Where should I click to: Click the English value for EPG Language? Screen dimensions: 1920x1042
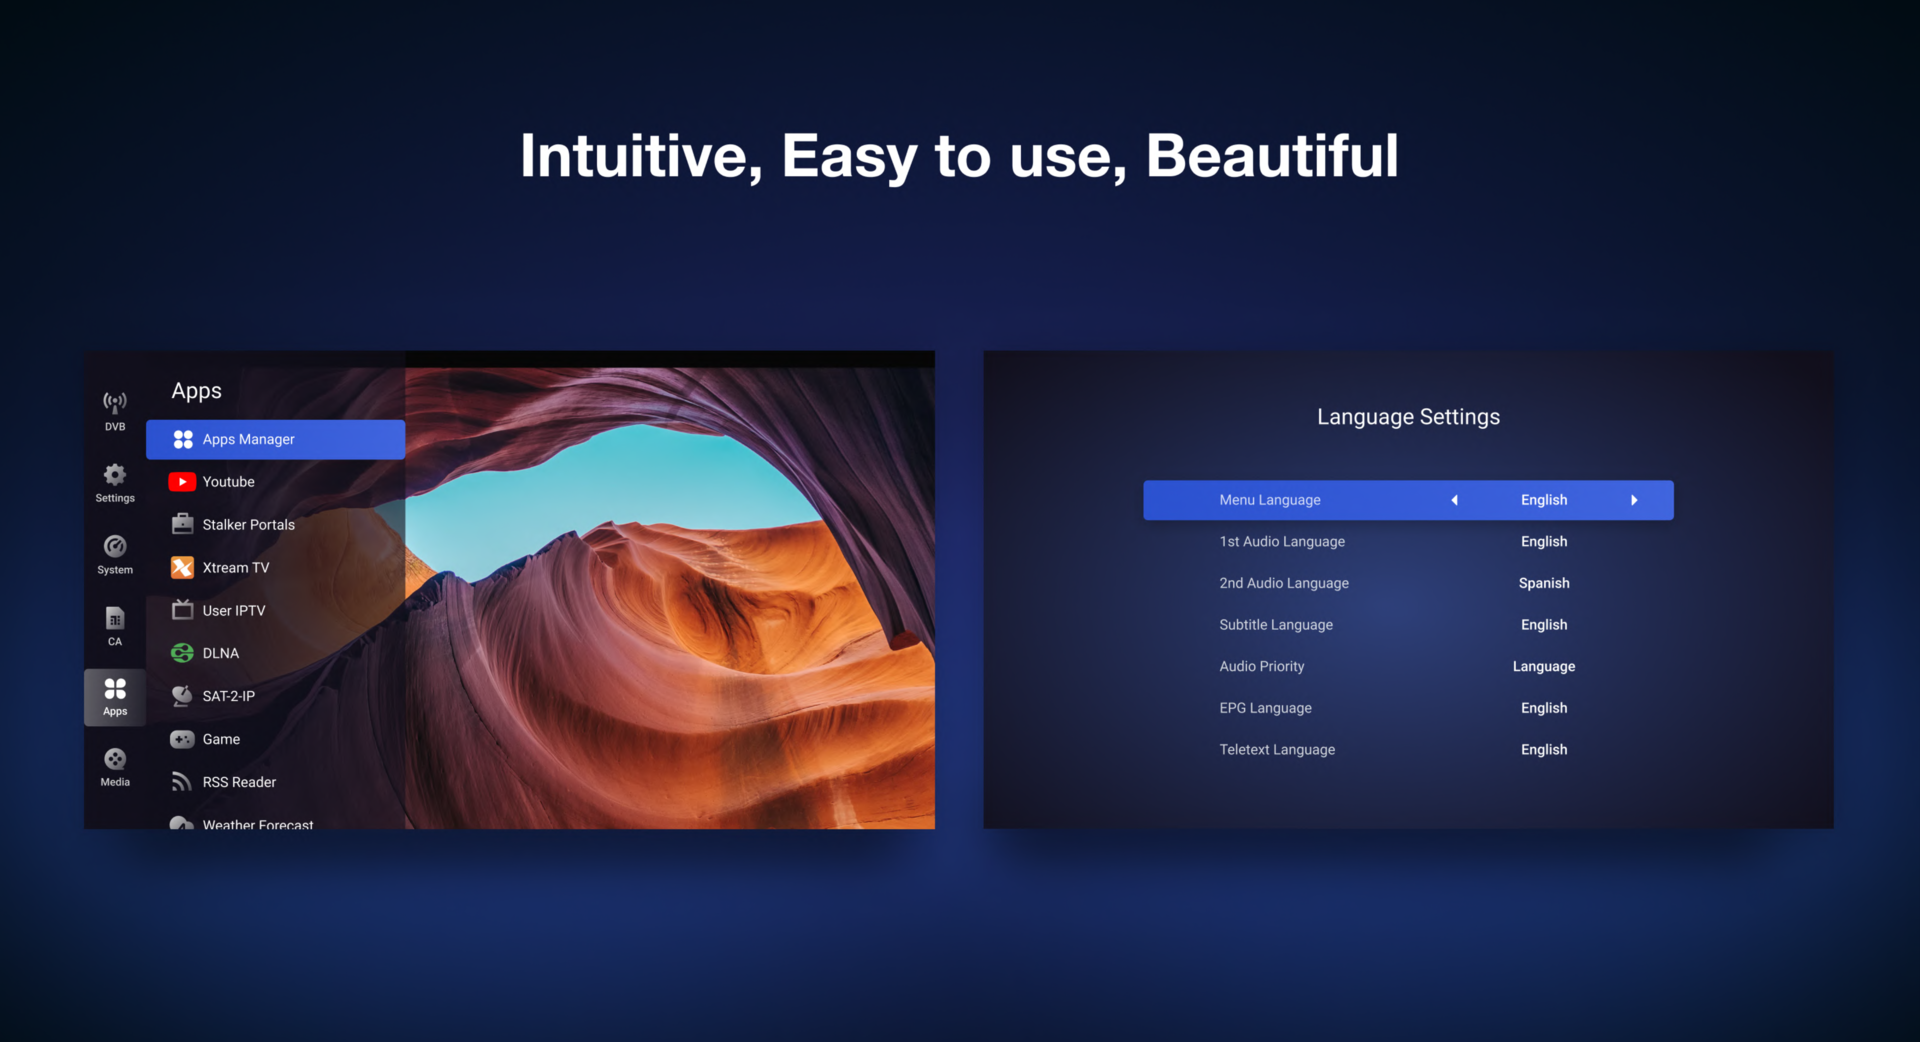[1544, 708]
